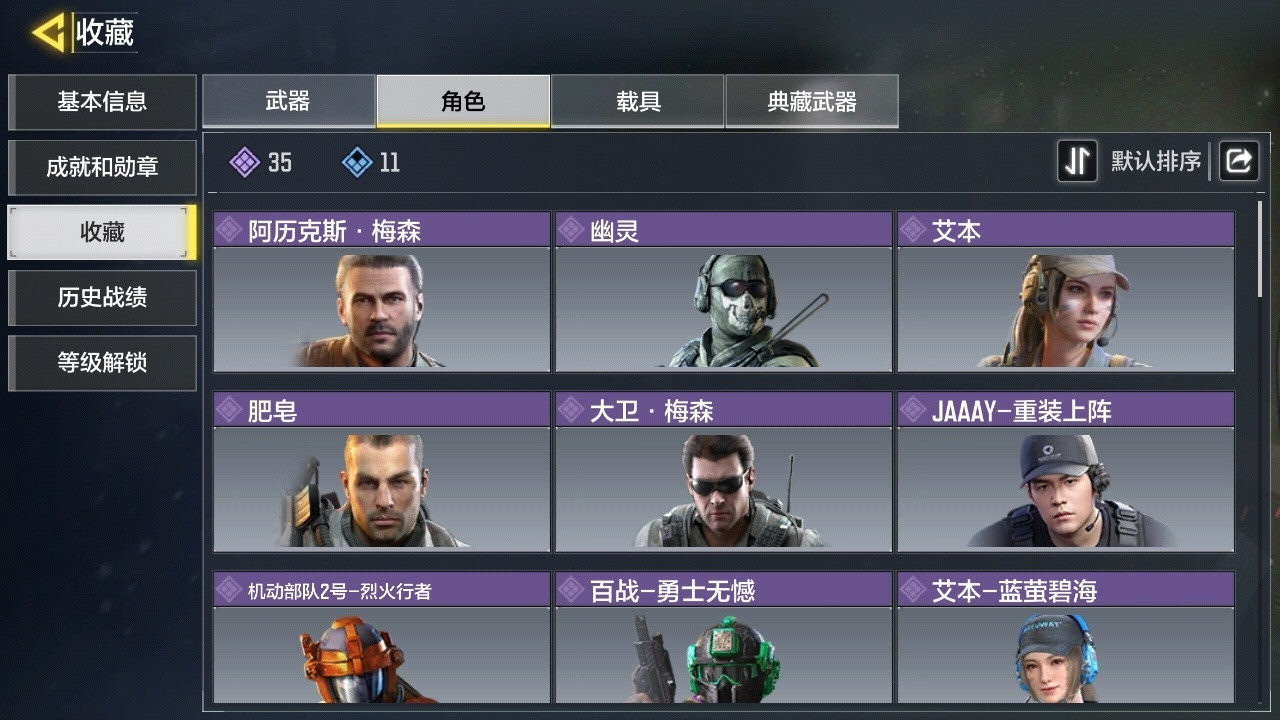The image size is (1280, 720).
Task: Select the 阿历克斯·梅森 character card
Action: point(381,291)
